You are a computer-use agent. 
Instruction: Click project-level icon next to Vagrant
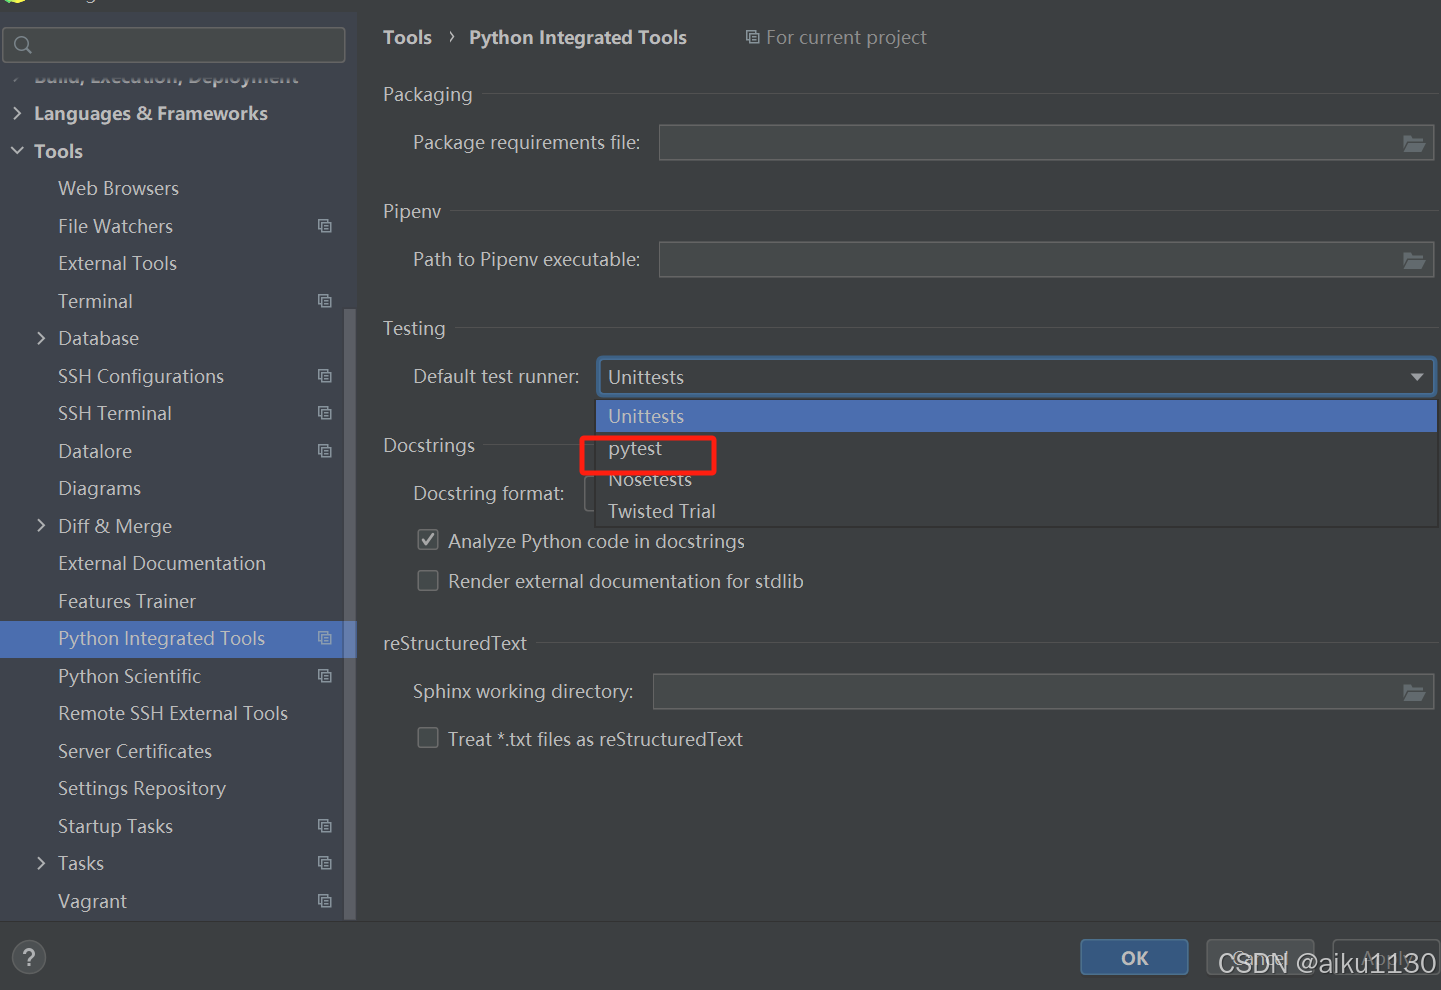(x=325, y=901)
